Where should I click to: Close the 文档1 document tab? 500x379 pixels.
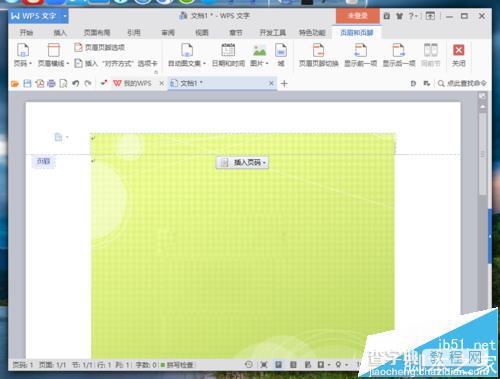tap(271, 83)
